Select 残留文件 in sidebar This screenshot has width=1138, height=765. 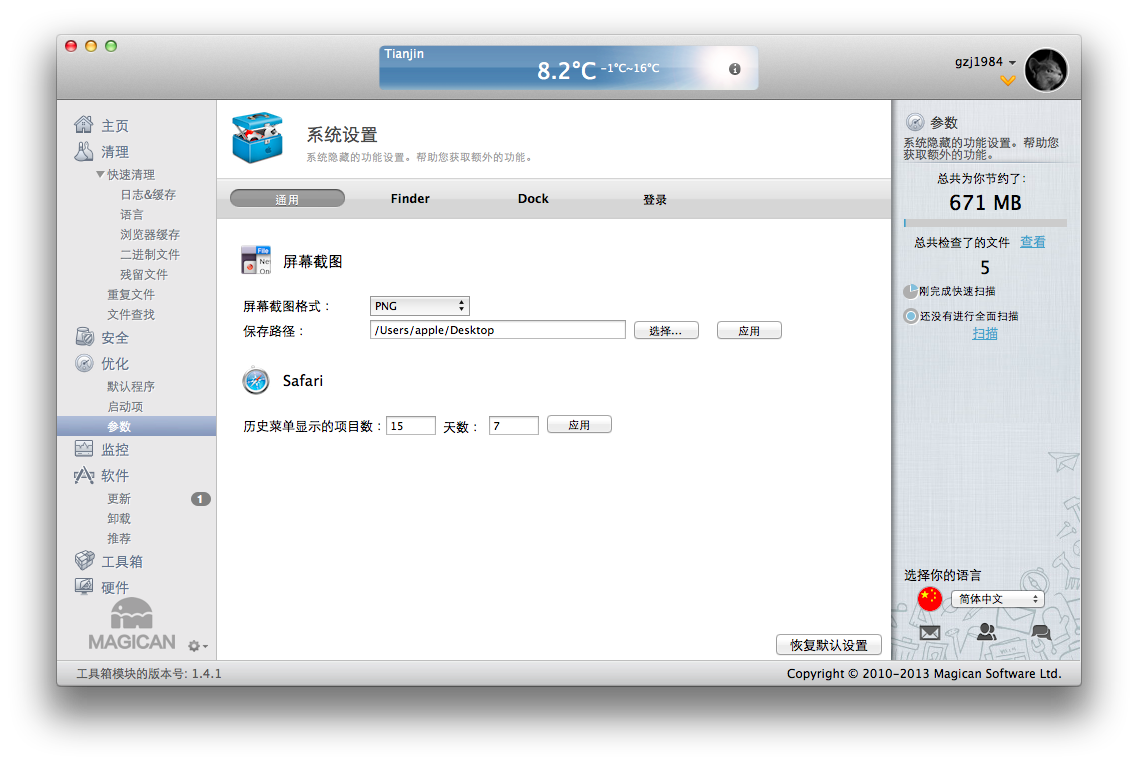pyautogui.click(x=144, y=274)
